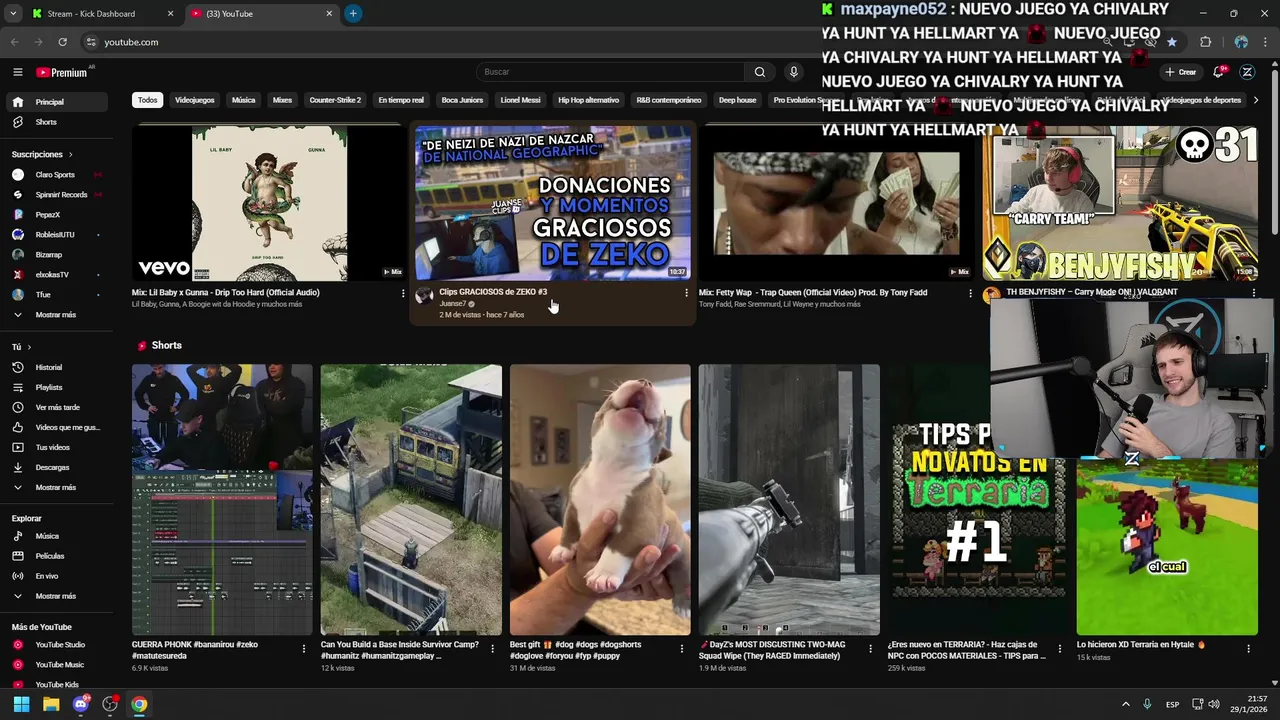Click the Crear button
Screen dimensions: 1280x720
point(1181,72)
